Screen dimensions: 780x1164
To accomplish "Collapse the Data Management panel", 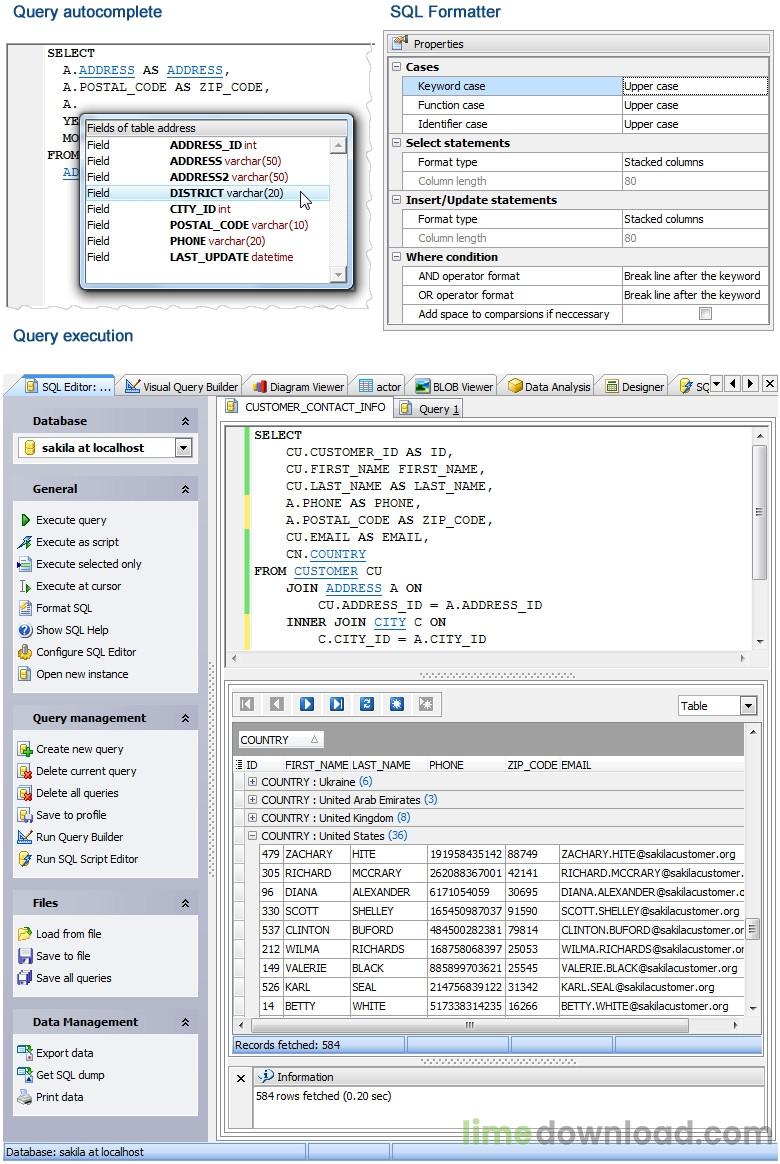I will (185, 1023).
